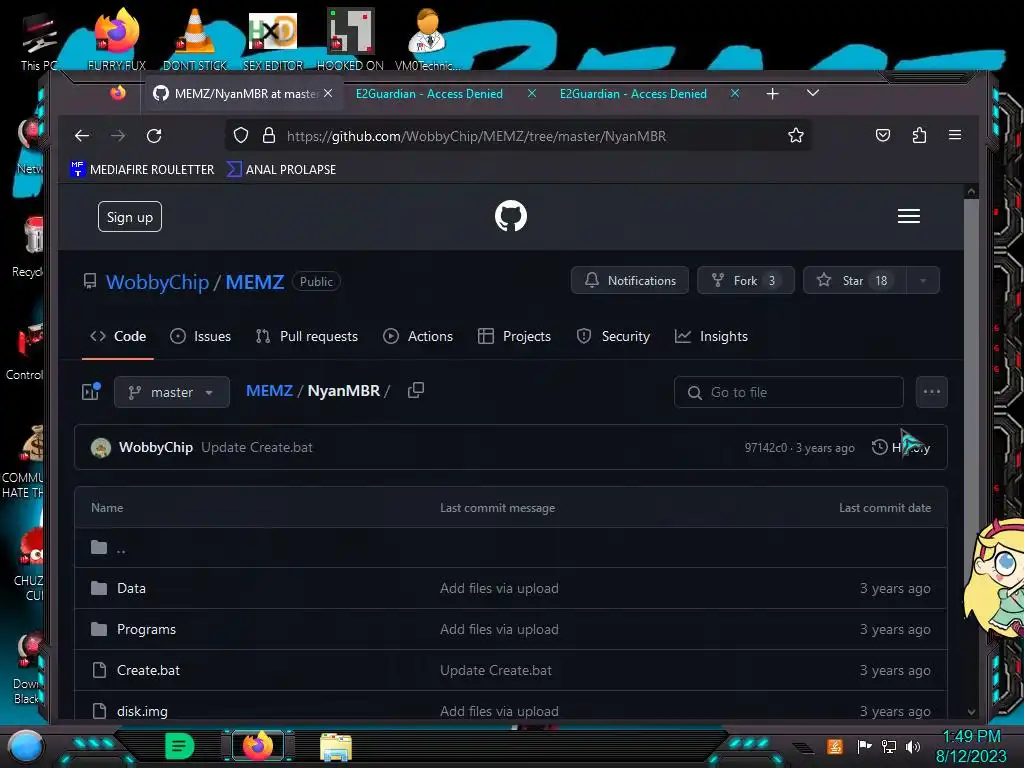Show site security padlock info
Viewport: 1024px width, 768px height.
coord(268,136)
